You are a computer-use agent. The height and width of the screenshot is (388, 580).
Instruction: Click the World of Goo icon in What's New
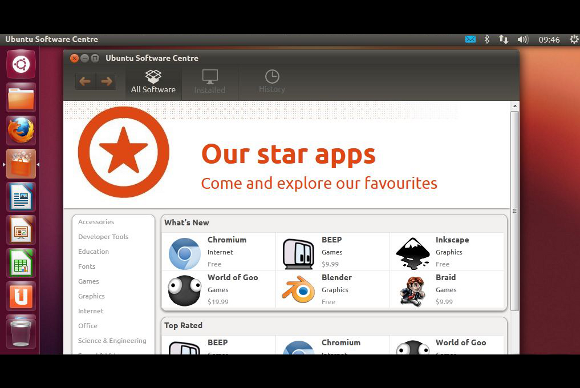tap(185, 291)
